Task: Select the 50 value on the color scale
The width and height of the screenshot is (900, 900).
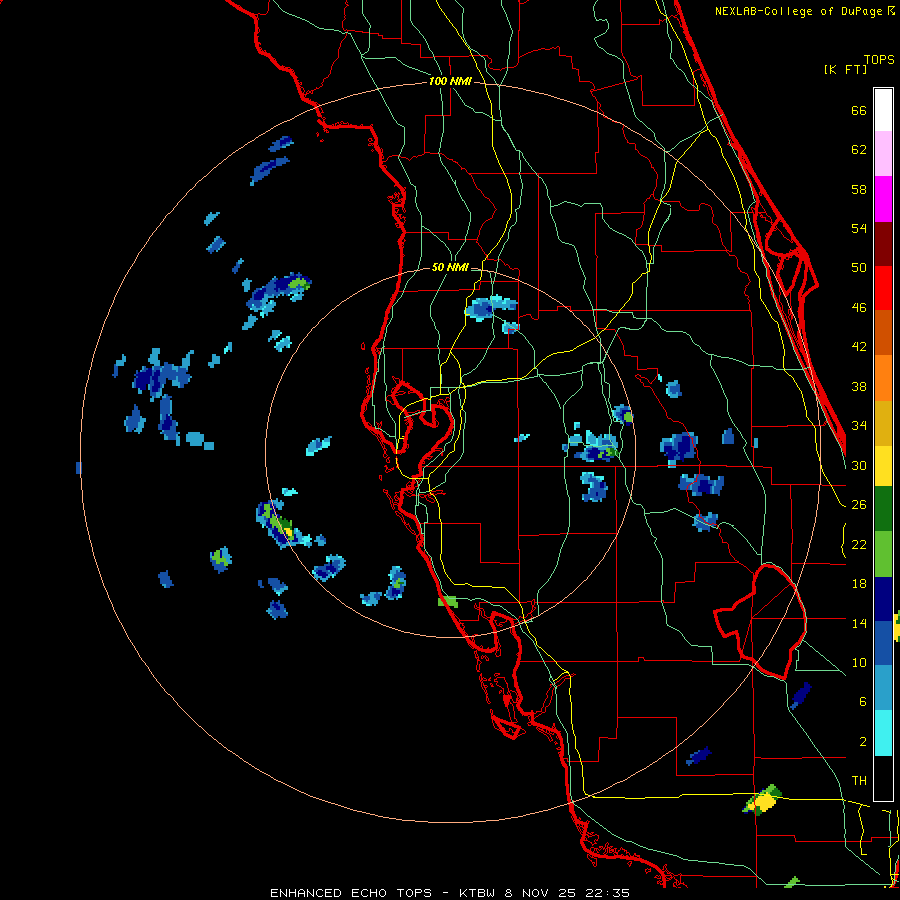Action: coord(859,268)
